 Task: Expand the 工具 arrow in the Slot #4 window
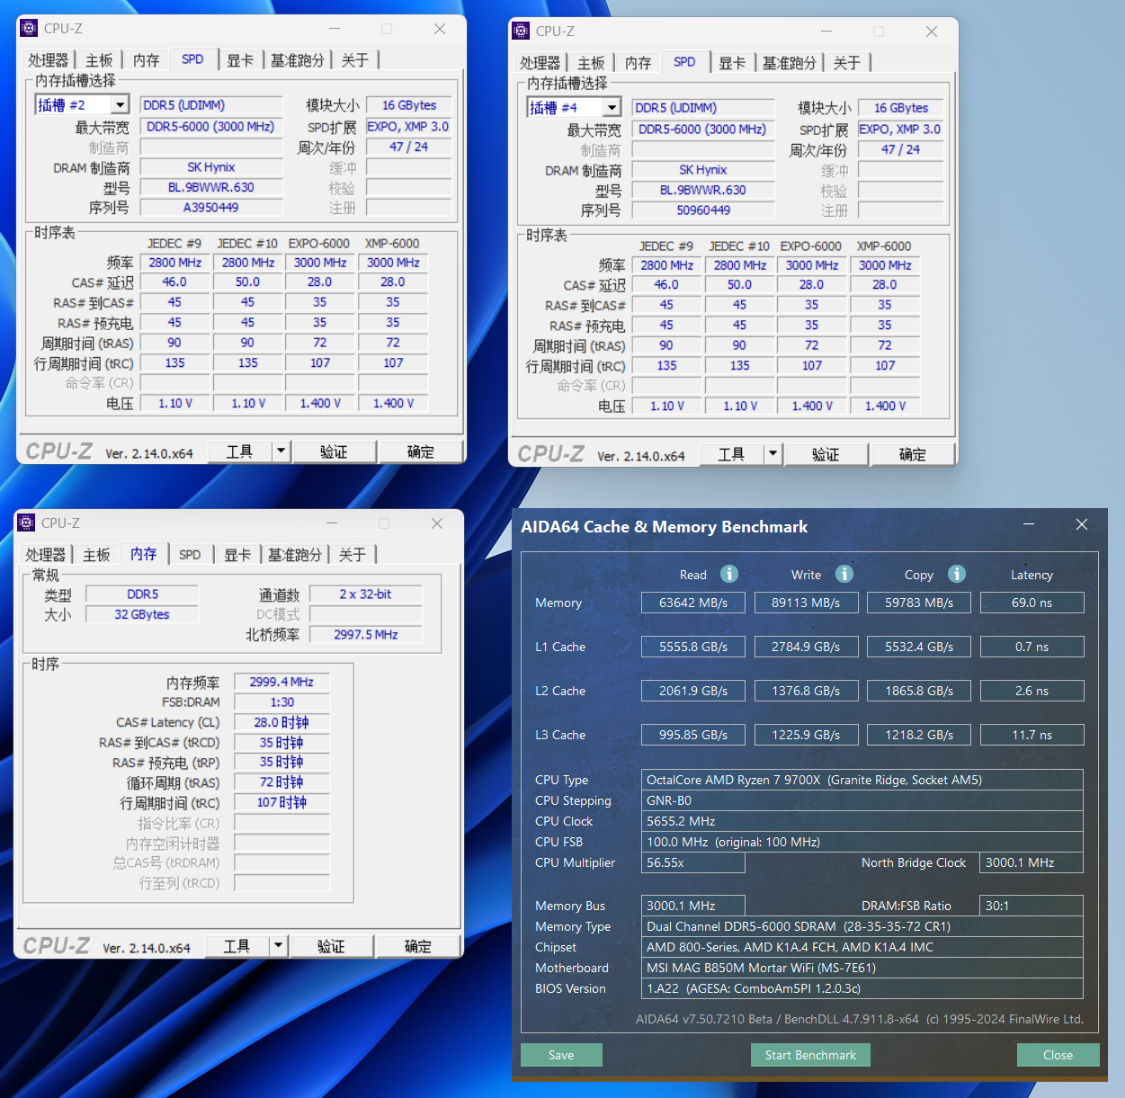pyautogui.click(x=773, y=454)
